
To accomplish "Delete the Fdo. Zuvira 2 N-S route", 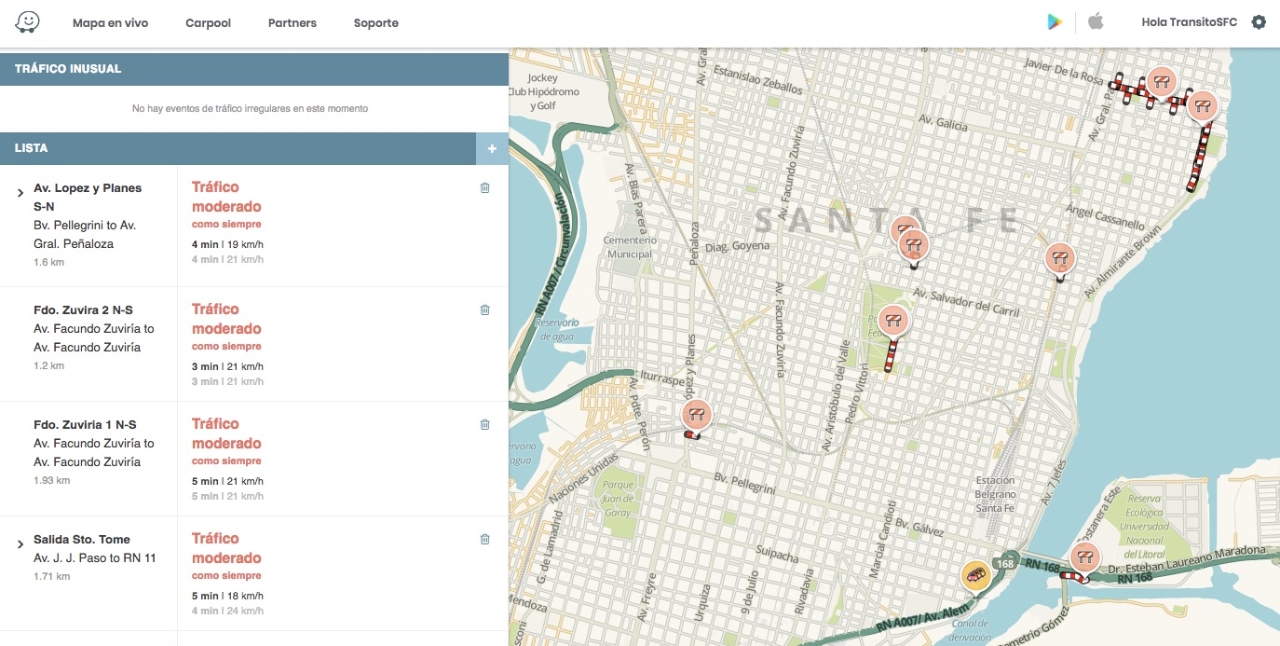I will point(485,310).
